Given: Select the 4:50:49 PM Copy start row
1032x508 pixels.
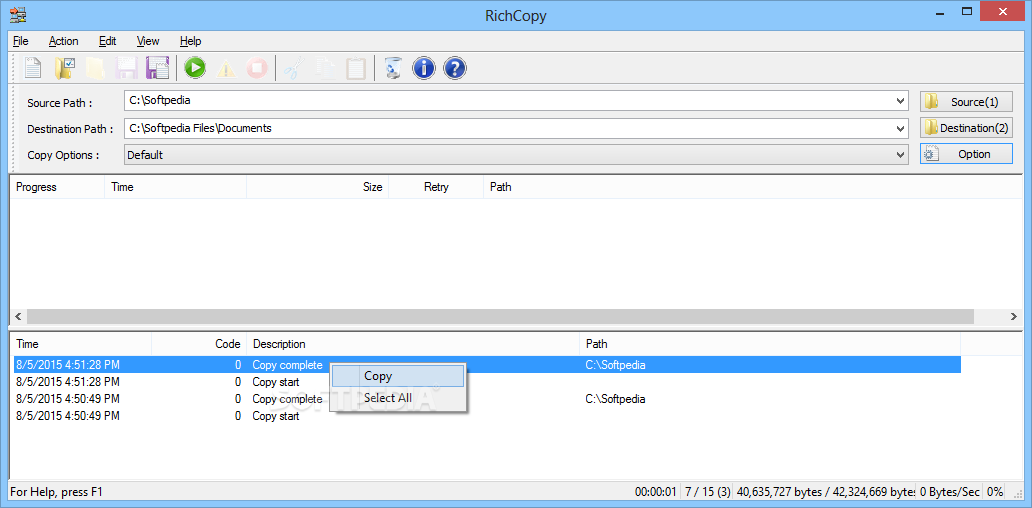Looking at the screenshot, I should click(x=487, y=416).
